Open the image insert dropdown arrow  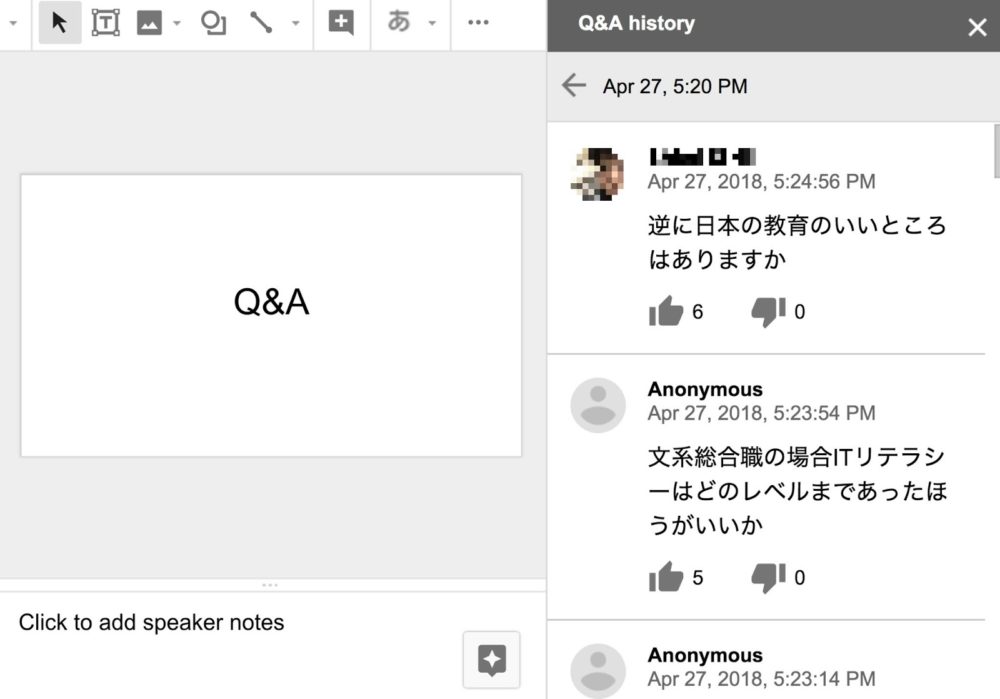[x=177, y=23]
